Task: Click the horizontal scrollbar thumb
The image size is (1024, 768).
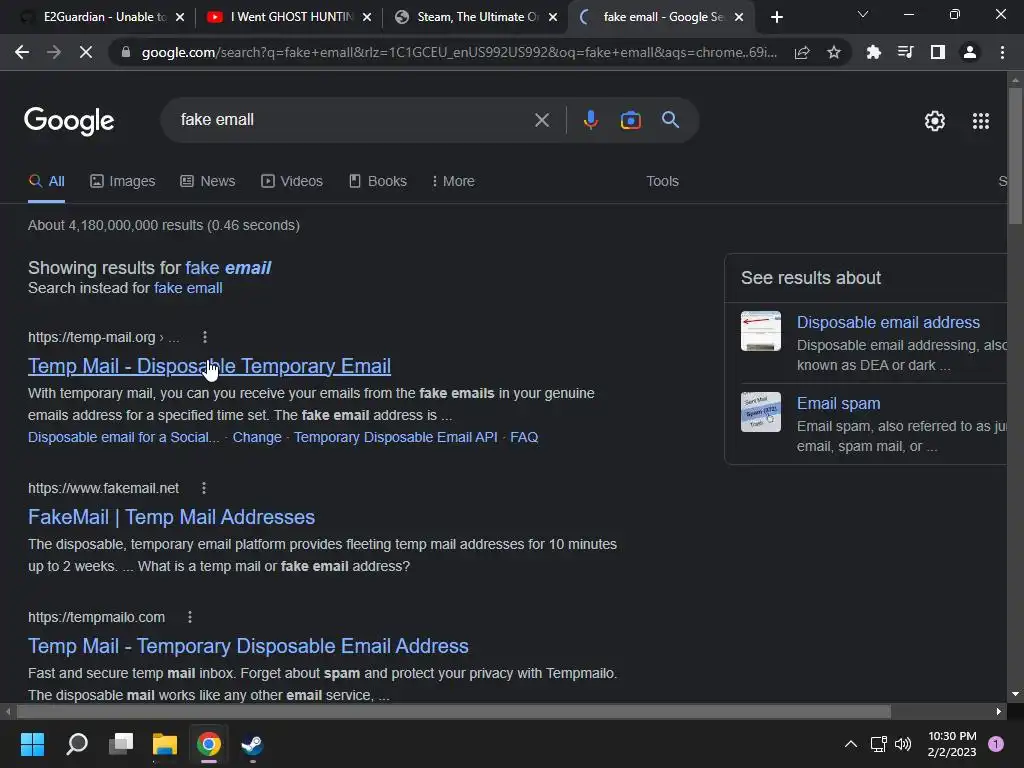Action: point(453,711)
